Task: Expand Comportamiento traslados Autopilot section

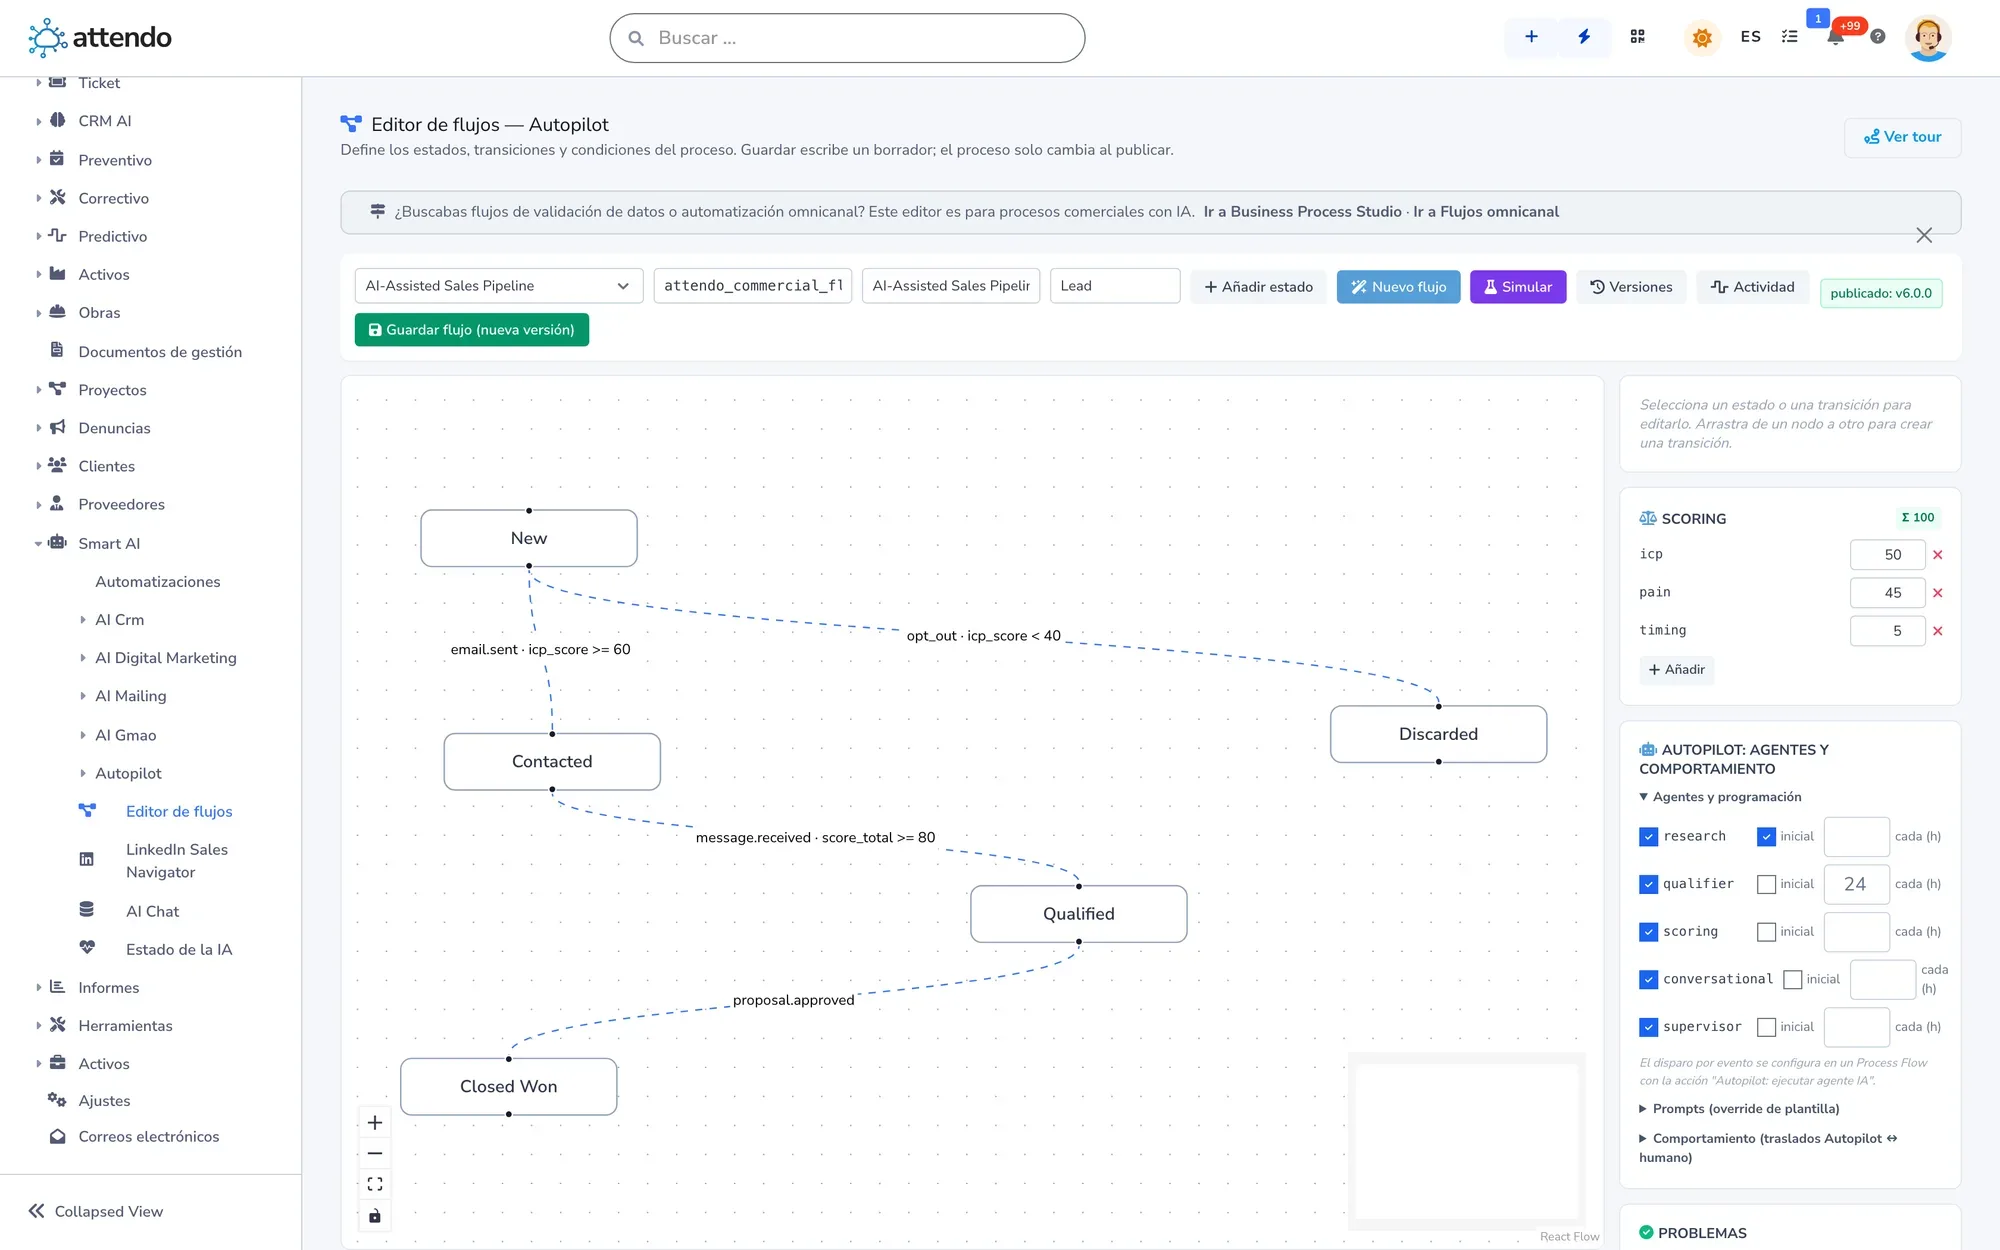Action: coord(1767,1148)
